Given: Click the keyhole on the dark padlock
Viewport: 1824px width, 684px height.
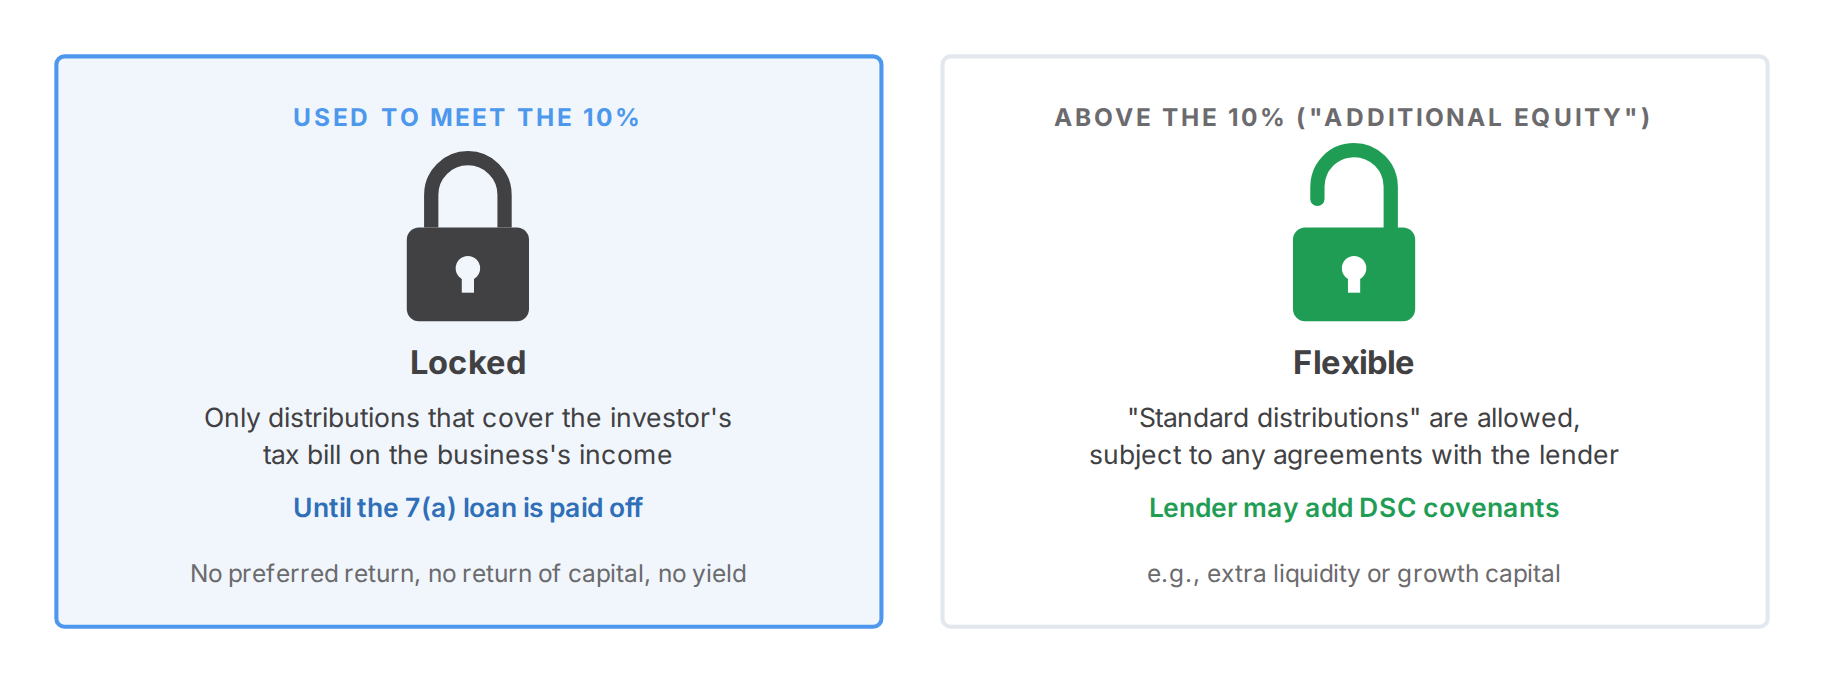Looking at the screenshot, I should 467,274.
